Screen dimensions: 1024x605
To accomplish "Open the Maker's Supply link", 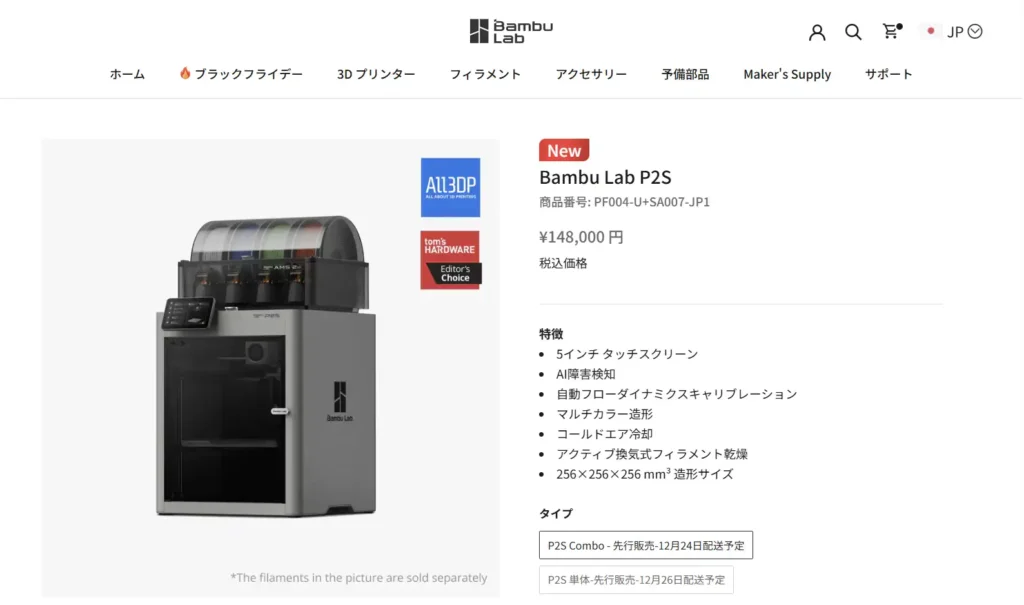I will pos(787,74).
